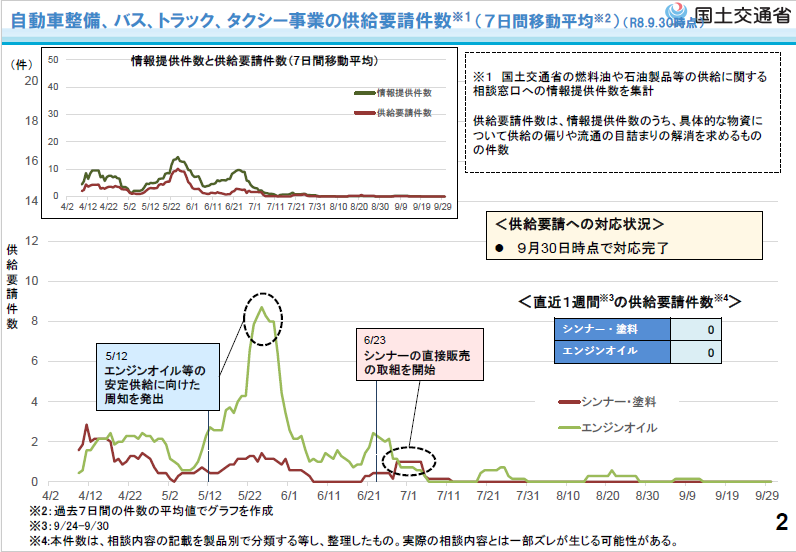This screenshot has height=552, width=796.
Task: Click the inset chart x-axis label 5/22
Action: tap(171, 207)
